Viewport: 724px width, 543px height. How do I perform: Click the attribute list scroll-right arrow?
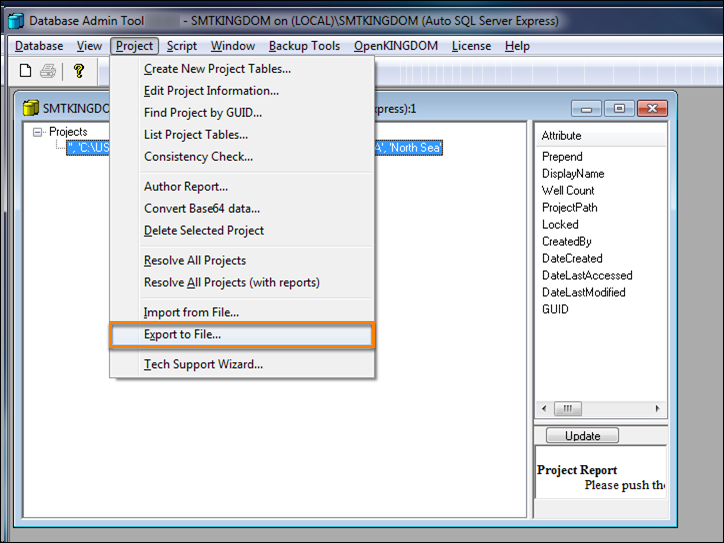point(658,409)
